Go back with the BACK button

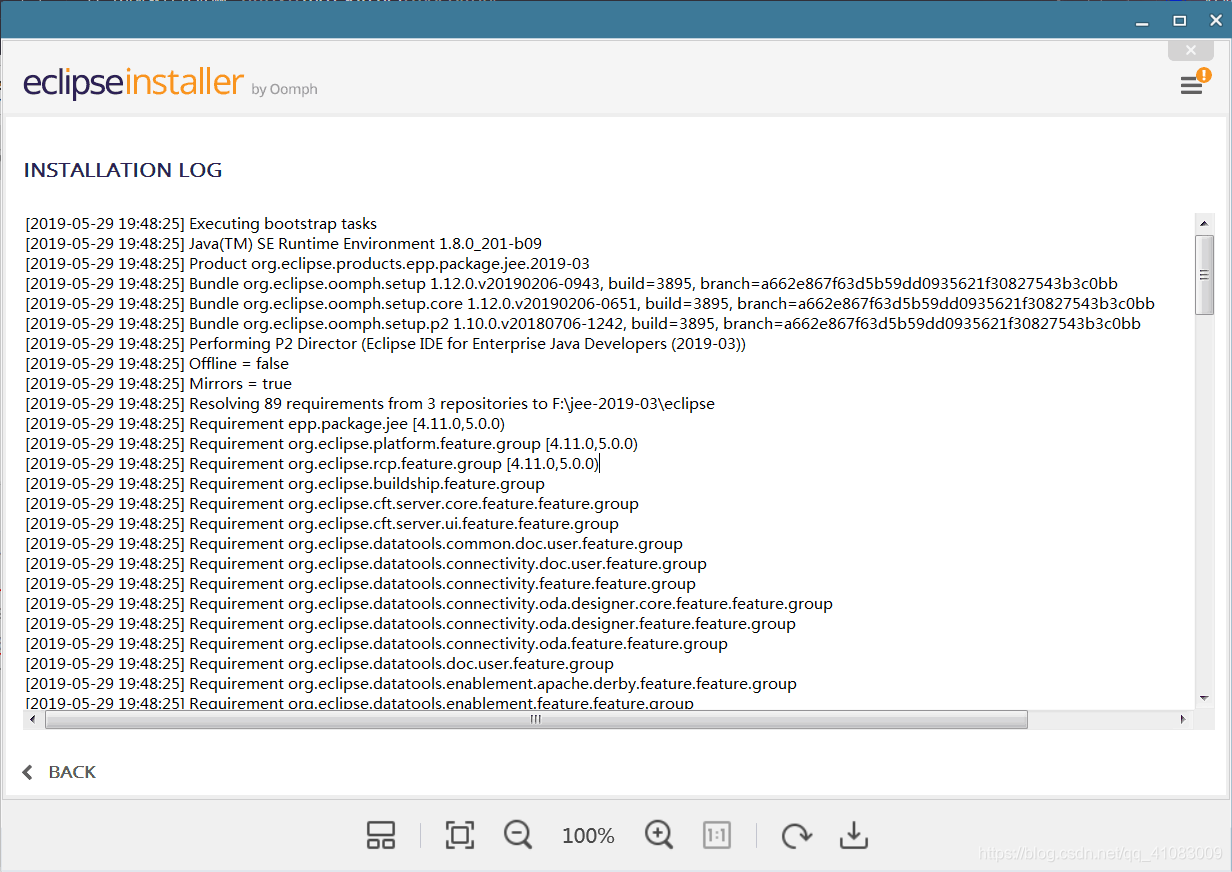59,772
